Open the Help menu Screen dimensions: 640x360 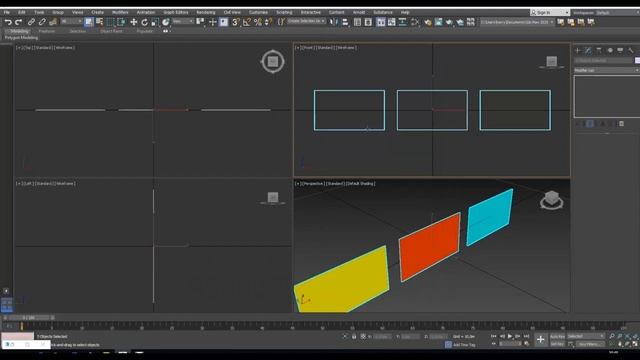[x=405, y=13]
